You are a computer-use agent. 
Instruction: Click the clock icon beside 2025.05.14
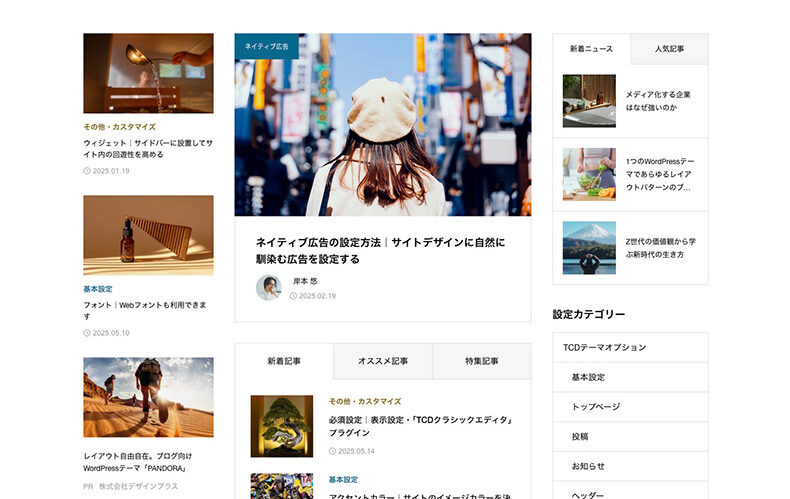[333, 451]
